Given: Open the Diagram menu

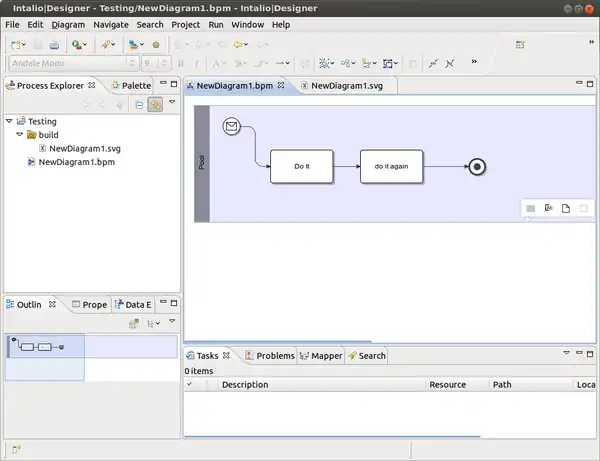Looking at the screenshot, I should (x=68, y=24).
